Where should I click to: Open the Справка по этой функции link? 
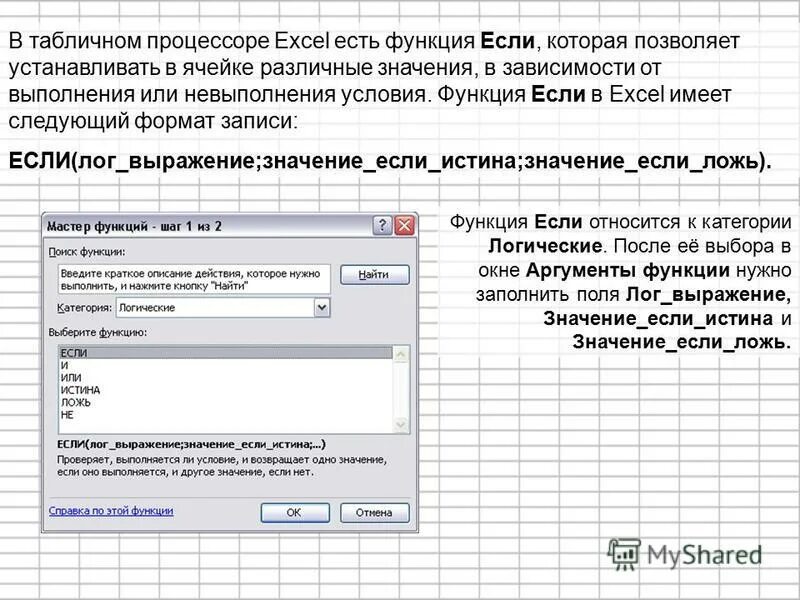111,511
